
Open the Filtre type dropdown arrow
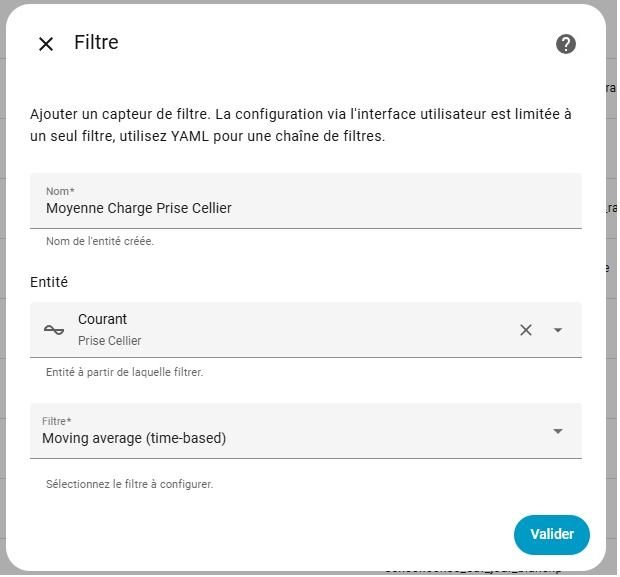558,431
